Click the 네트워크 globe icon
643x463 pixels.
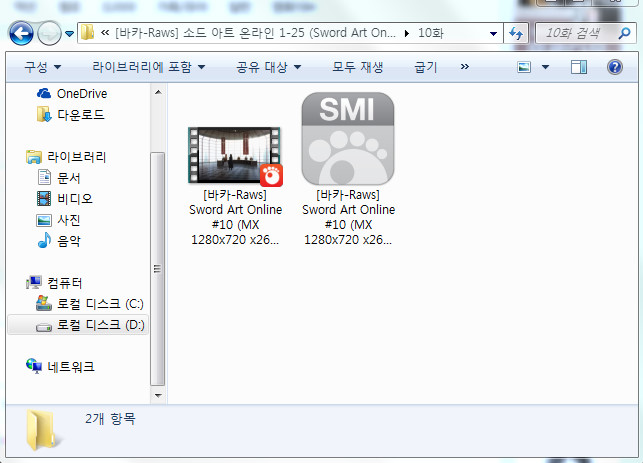34,366
